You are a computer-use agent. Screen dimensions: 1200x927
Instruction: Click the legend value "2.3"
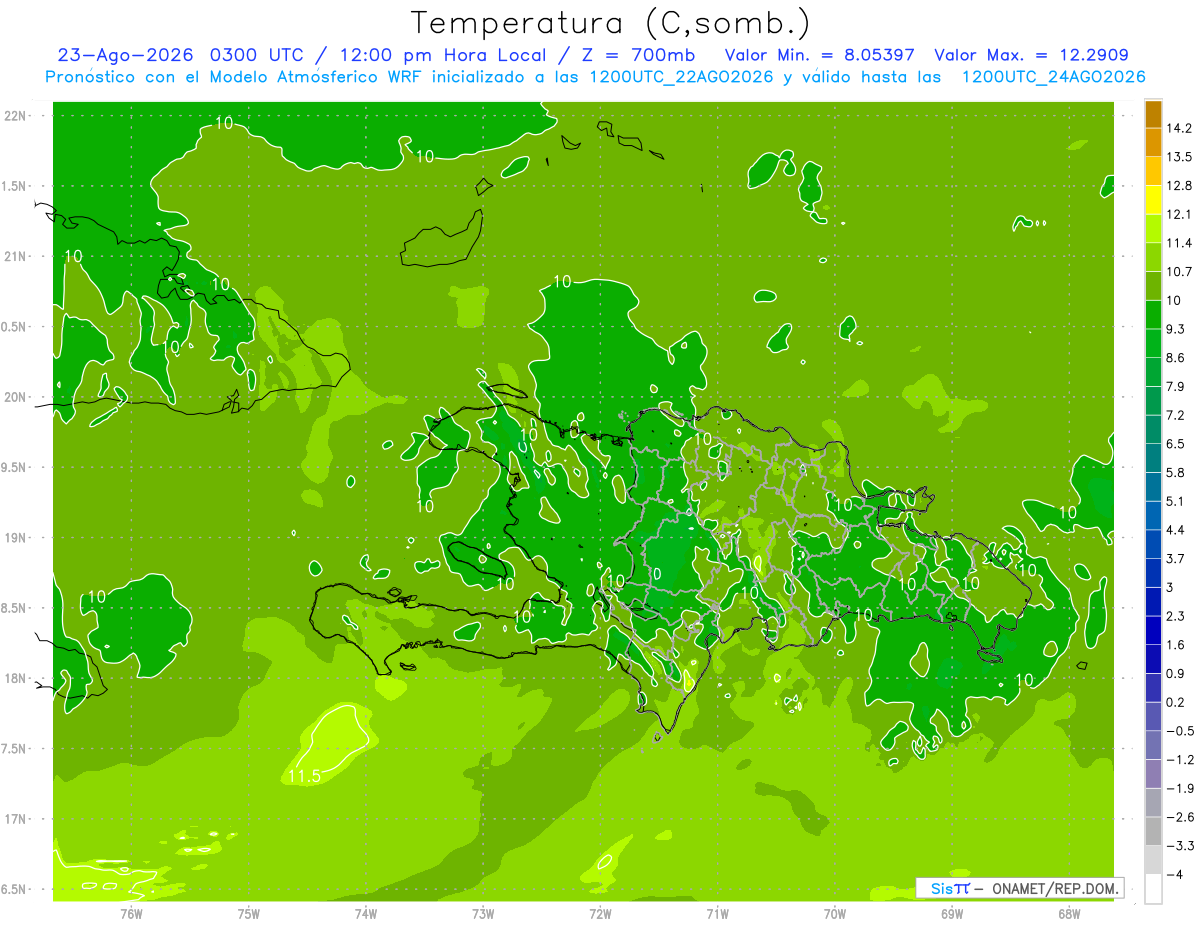pyautogui.click(x=1175, y=616)
